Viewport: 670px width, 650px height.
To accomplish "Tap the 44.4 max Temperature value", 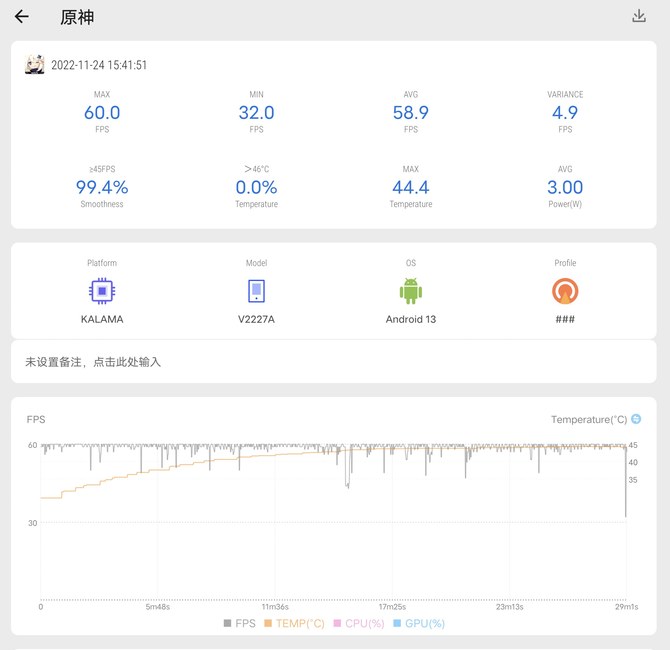I will [x=411, y=187].
